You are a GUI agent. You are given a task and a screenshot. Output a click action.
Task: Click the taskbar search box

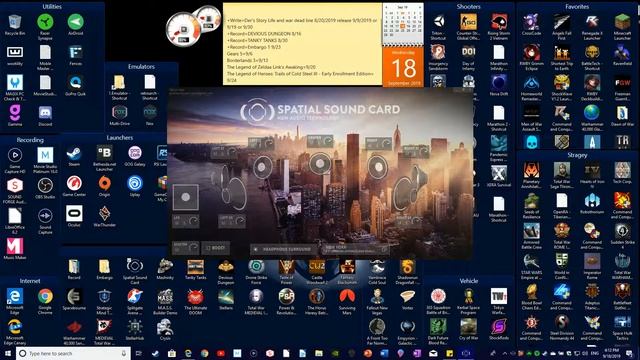click(73, 353)
